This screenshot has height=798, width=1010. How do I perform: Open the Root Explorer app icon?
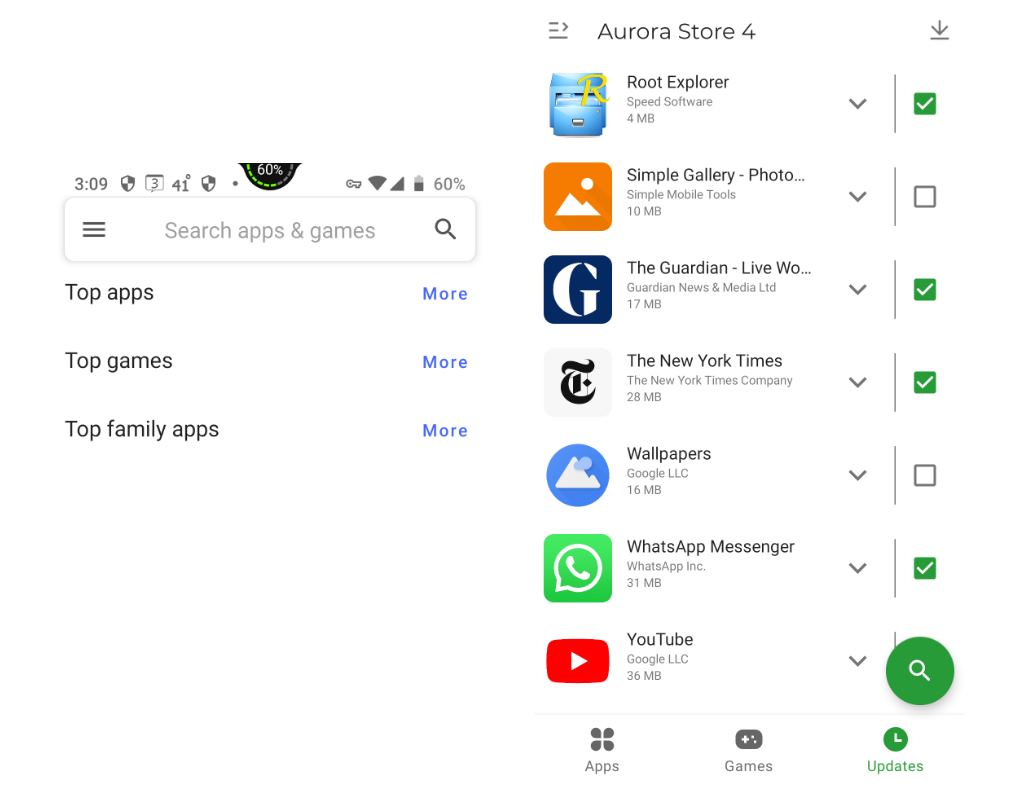pyautogui.click(x=578, y=104)
